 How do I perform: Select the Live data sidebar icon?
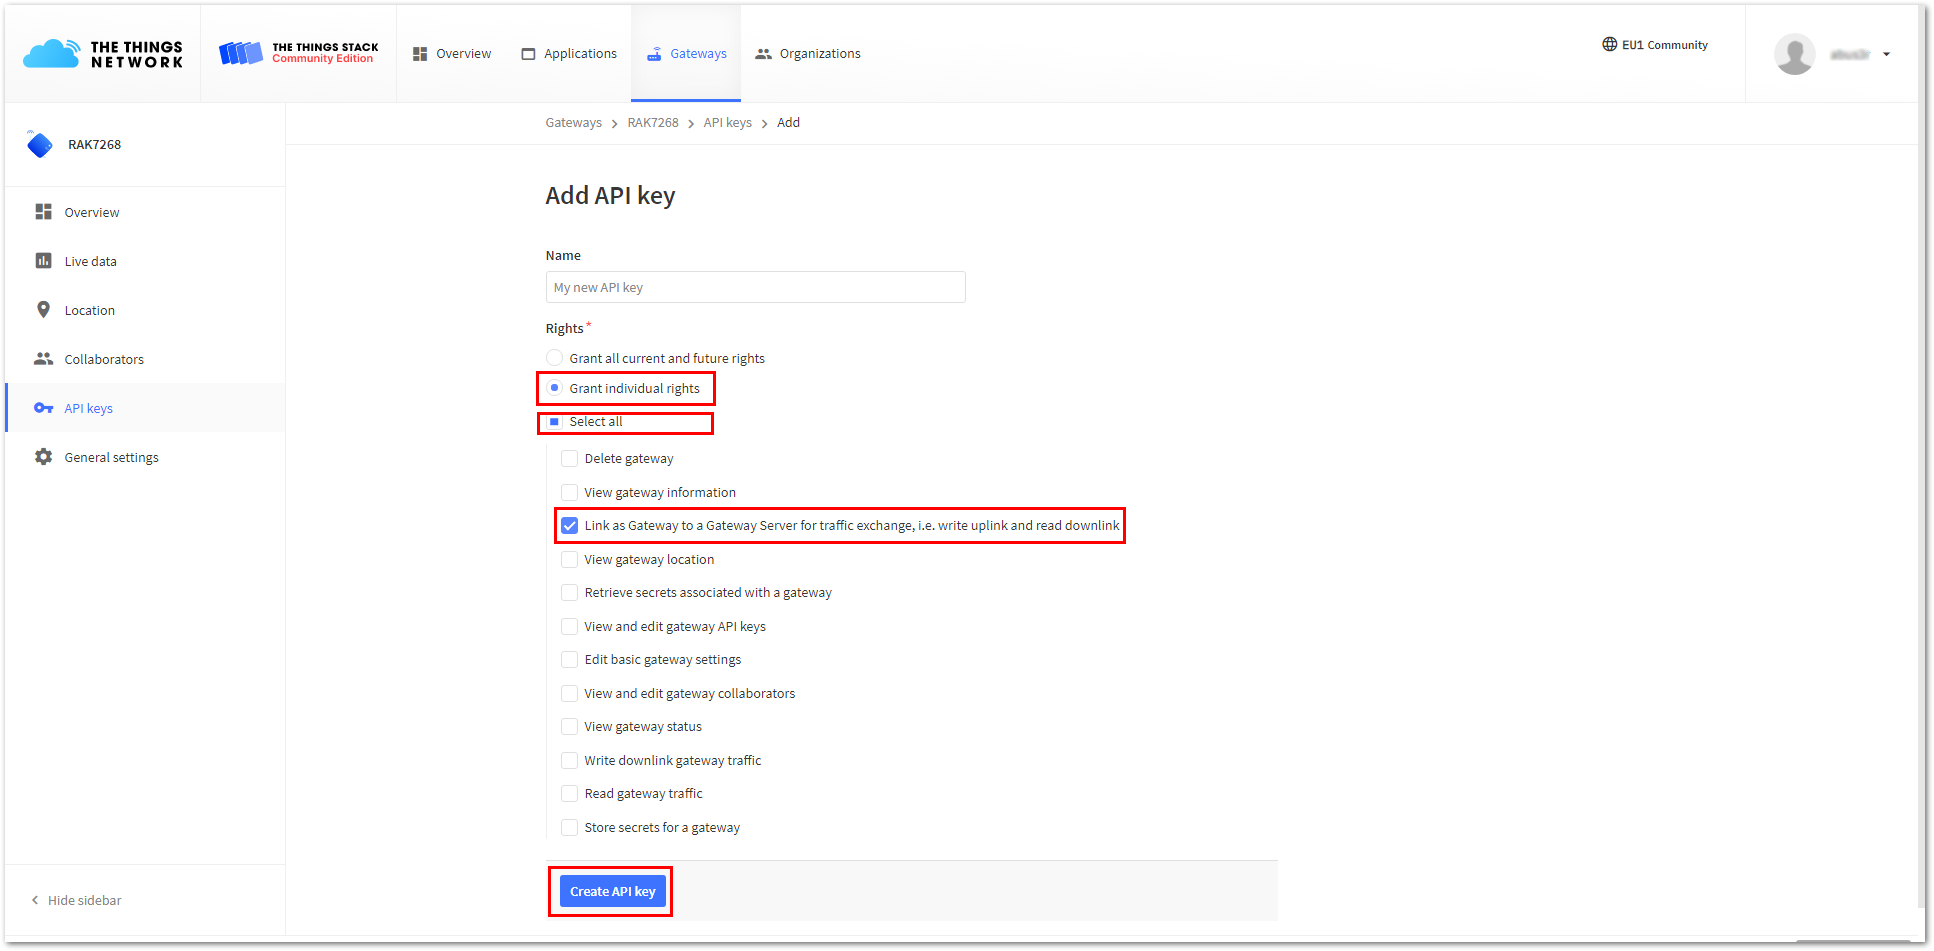click(x=44, y=260)
